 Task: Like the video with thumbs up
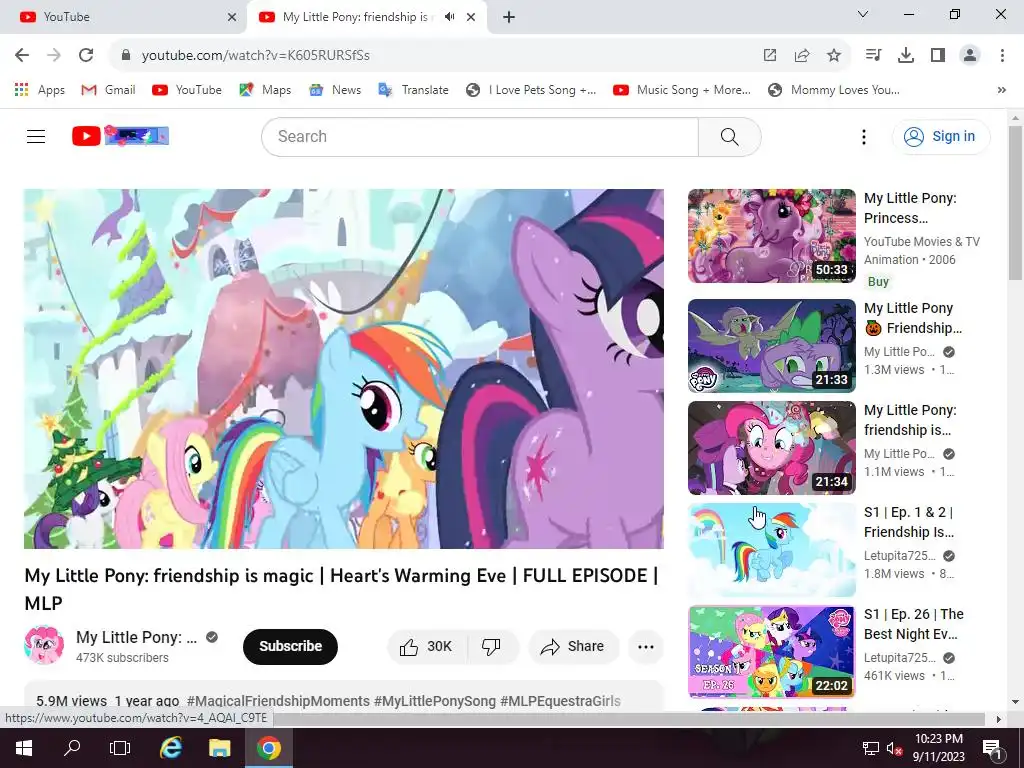(426, 647)
